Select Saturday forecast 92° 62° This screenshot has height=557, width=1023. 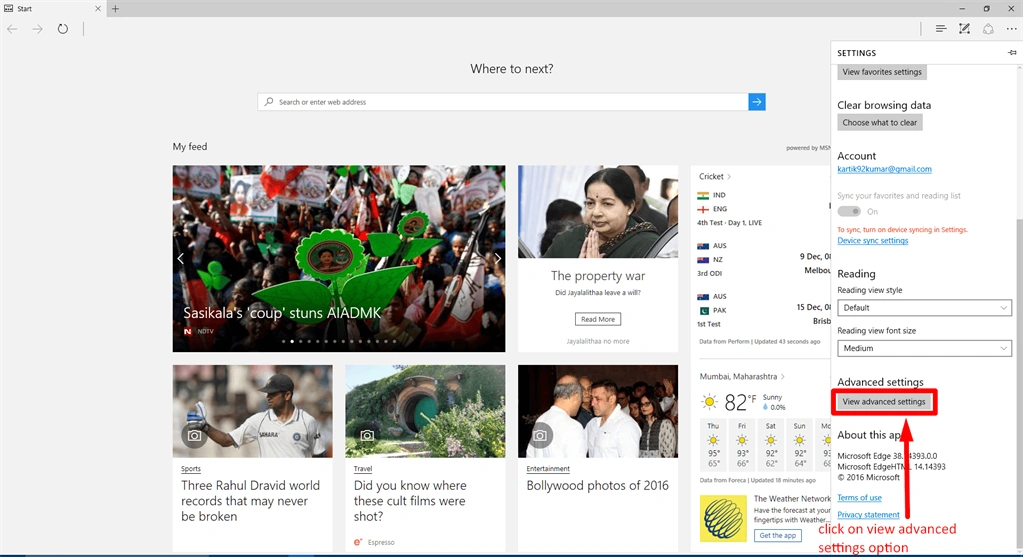pos(771,445)
